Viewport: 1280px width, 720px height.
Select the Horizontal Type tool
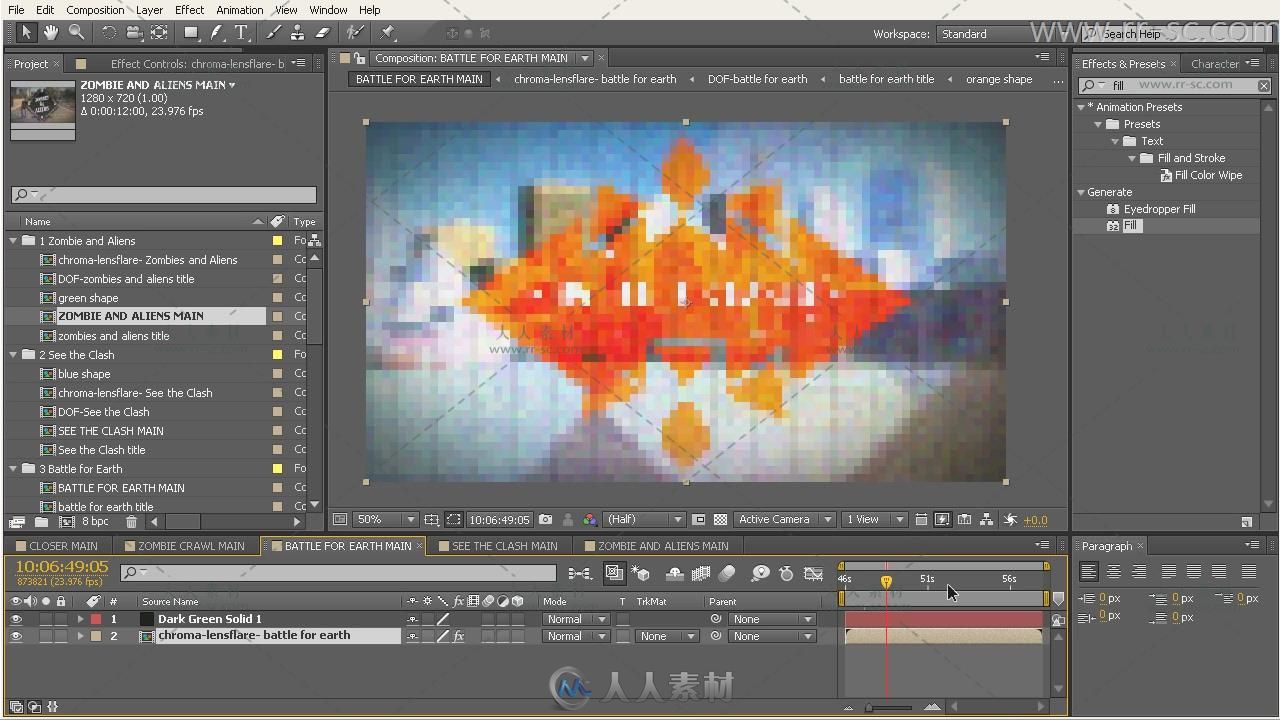click(x=241, y=33)
